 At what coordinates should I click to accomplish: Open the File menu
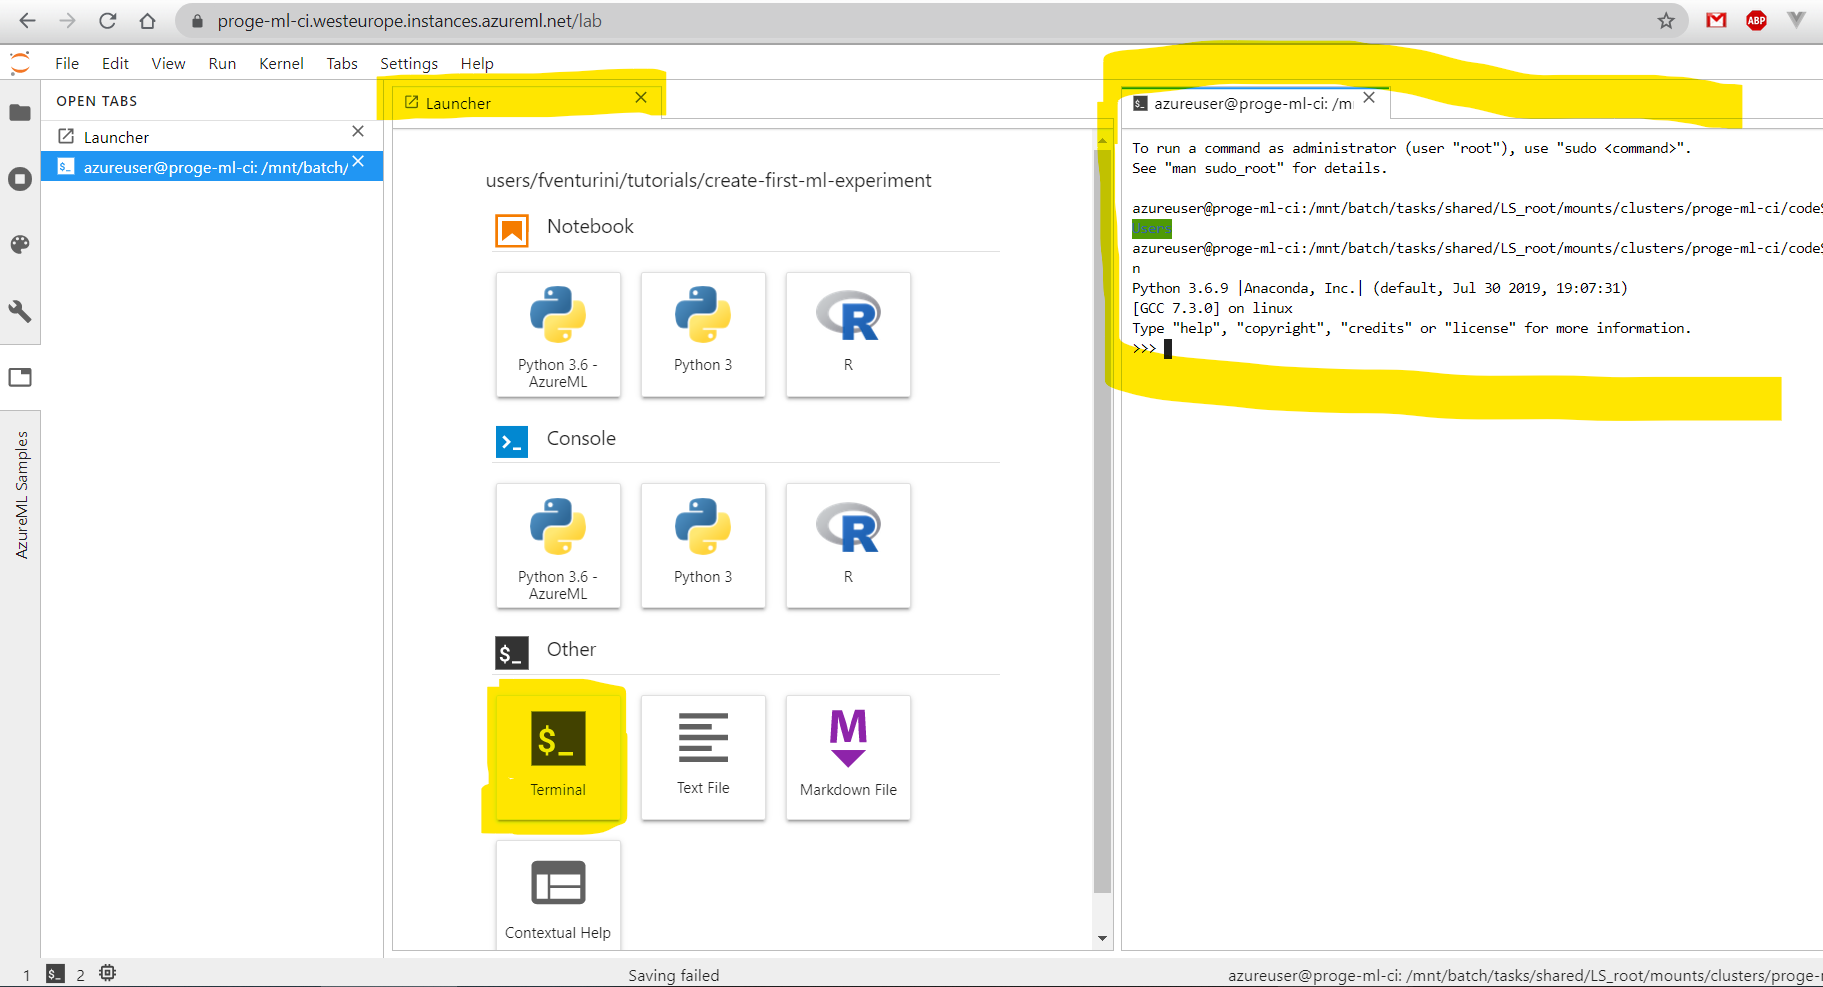[67, 63]
